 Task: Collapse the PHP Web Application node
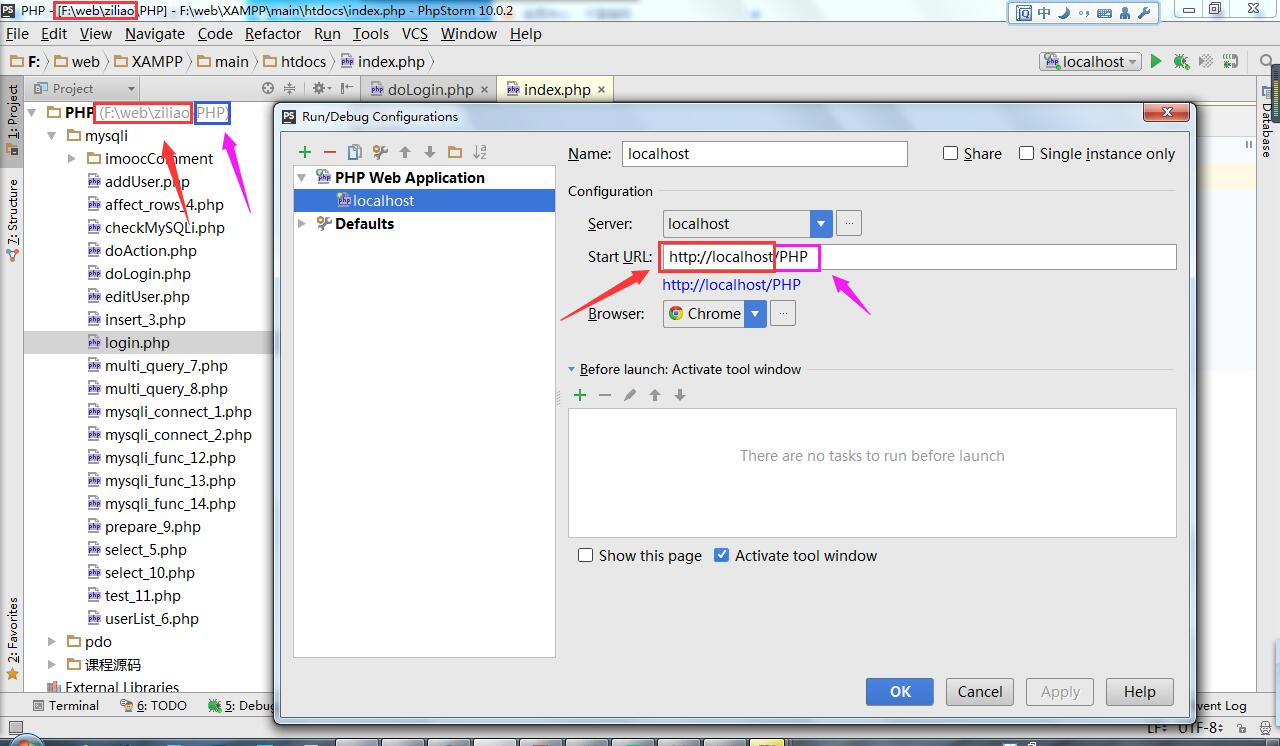pyautogui.click(x=302, y=178)
